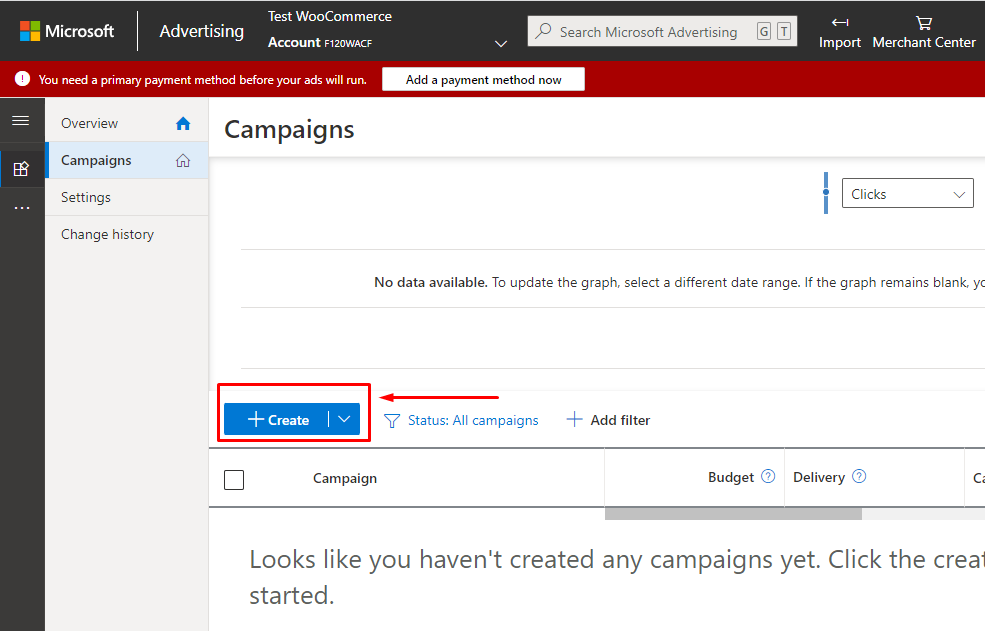Open Settings in the side menu

[x=127, y=197]
